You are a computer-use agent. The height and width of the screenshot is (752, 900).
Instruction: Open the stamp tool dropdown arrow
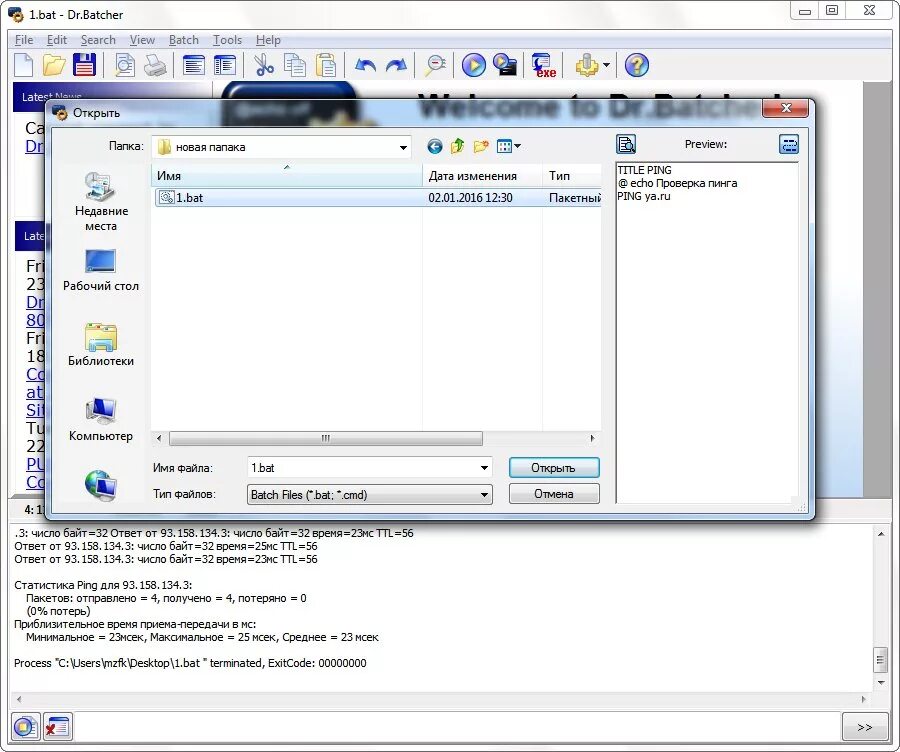607,65
